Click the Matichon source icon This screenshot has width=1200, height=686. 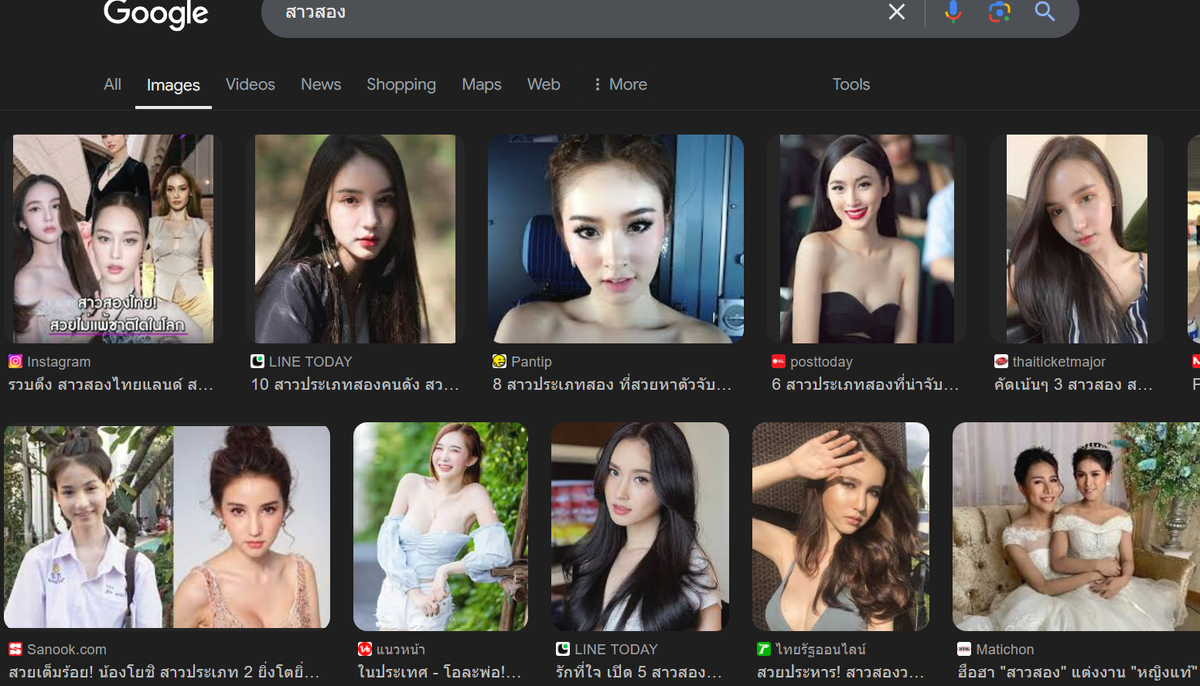pos(965,648)
